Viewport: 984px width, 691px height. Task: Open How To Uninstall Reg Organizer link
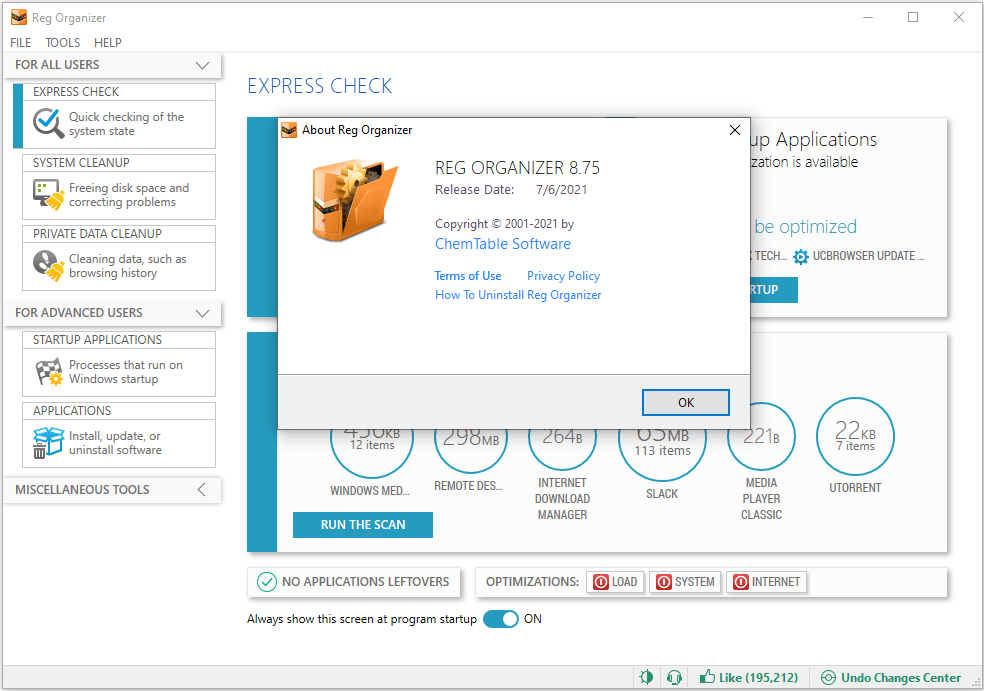point(518,295)
